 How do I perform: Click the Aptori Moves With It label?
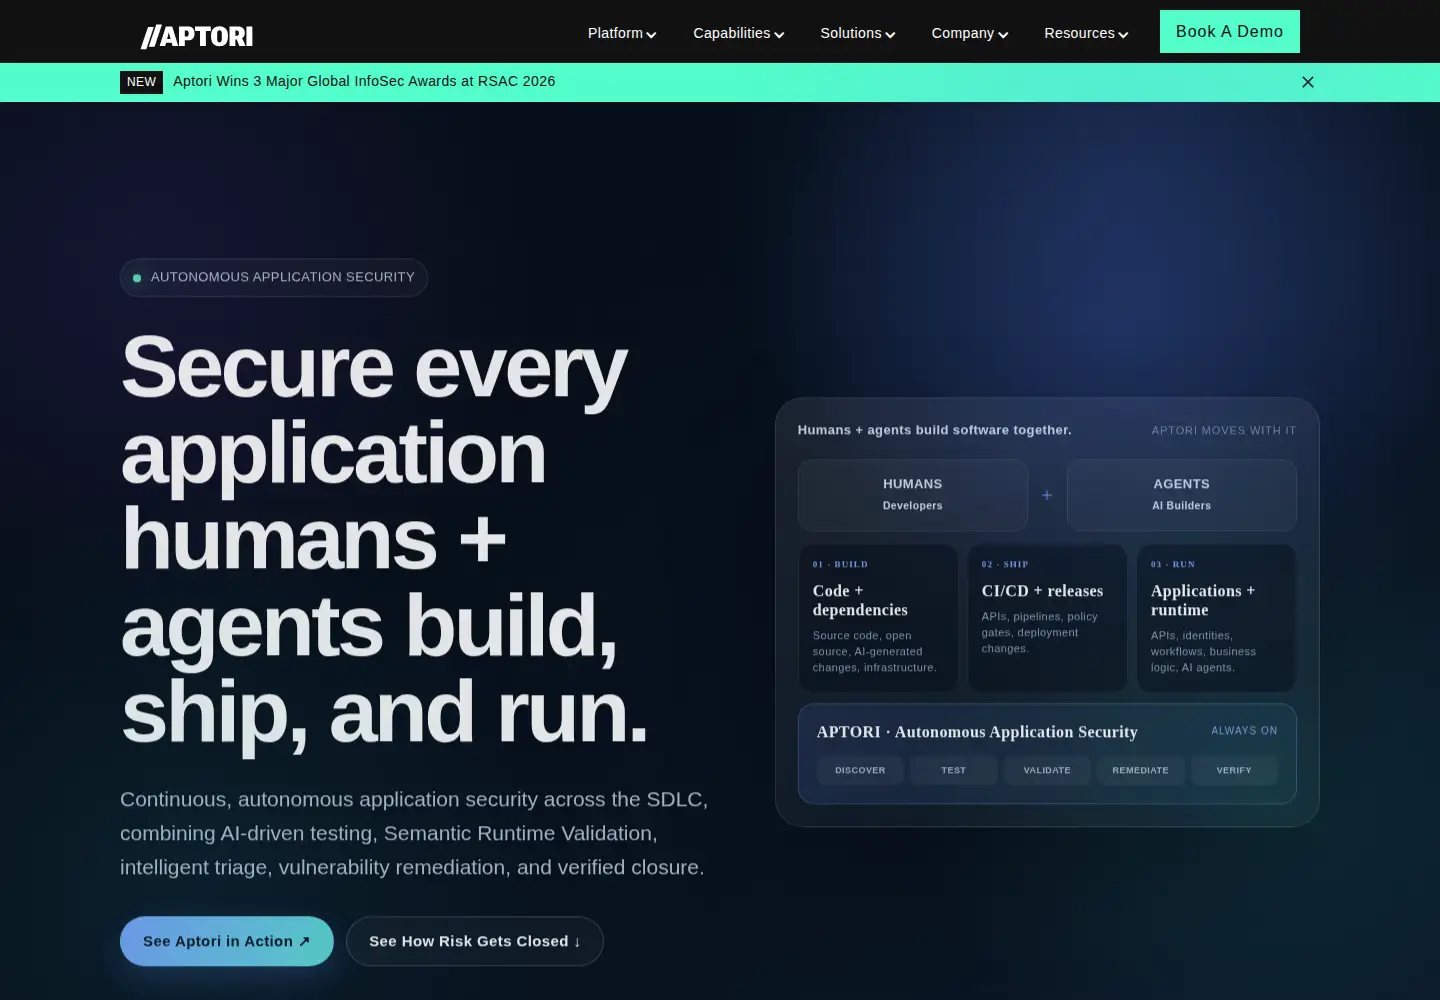click(1224, 430)
